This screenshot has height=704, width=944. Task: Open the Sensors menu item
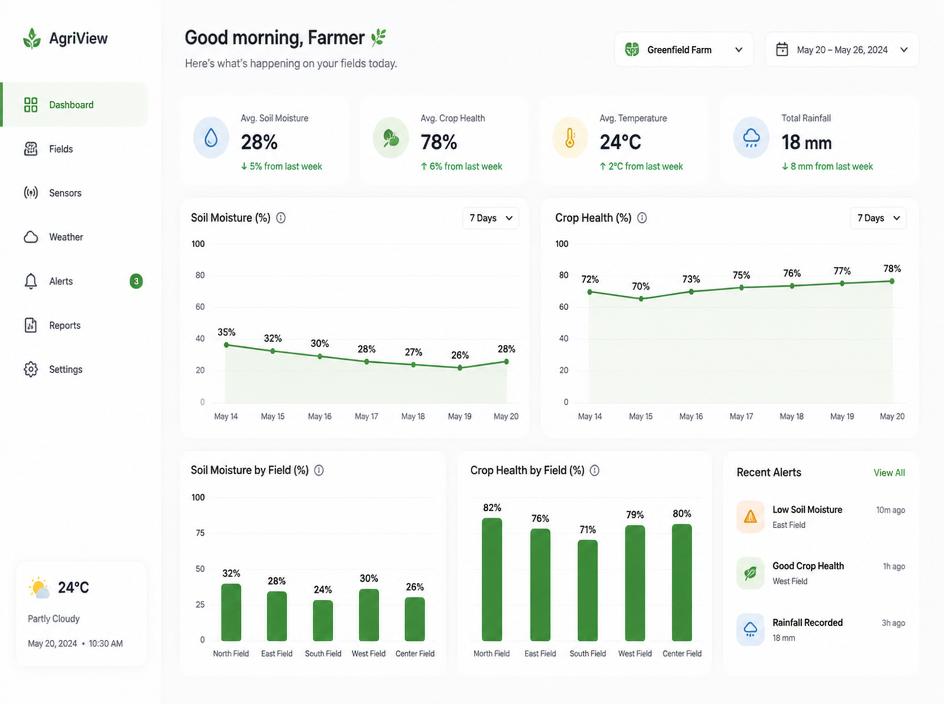(75, 193)
